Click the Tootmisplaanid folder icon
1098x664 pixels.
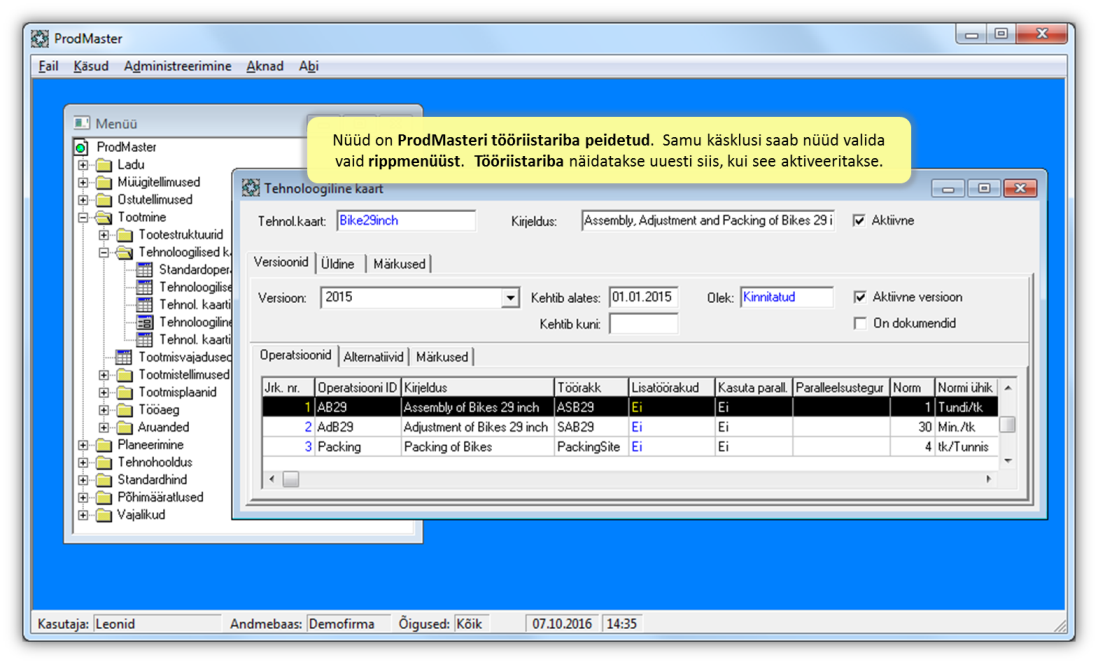tap(125, 392)
